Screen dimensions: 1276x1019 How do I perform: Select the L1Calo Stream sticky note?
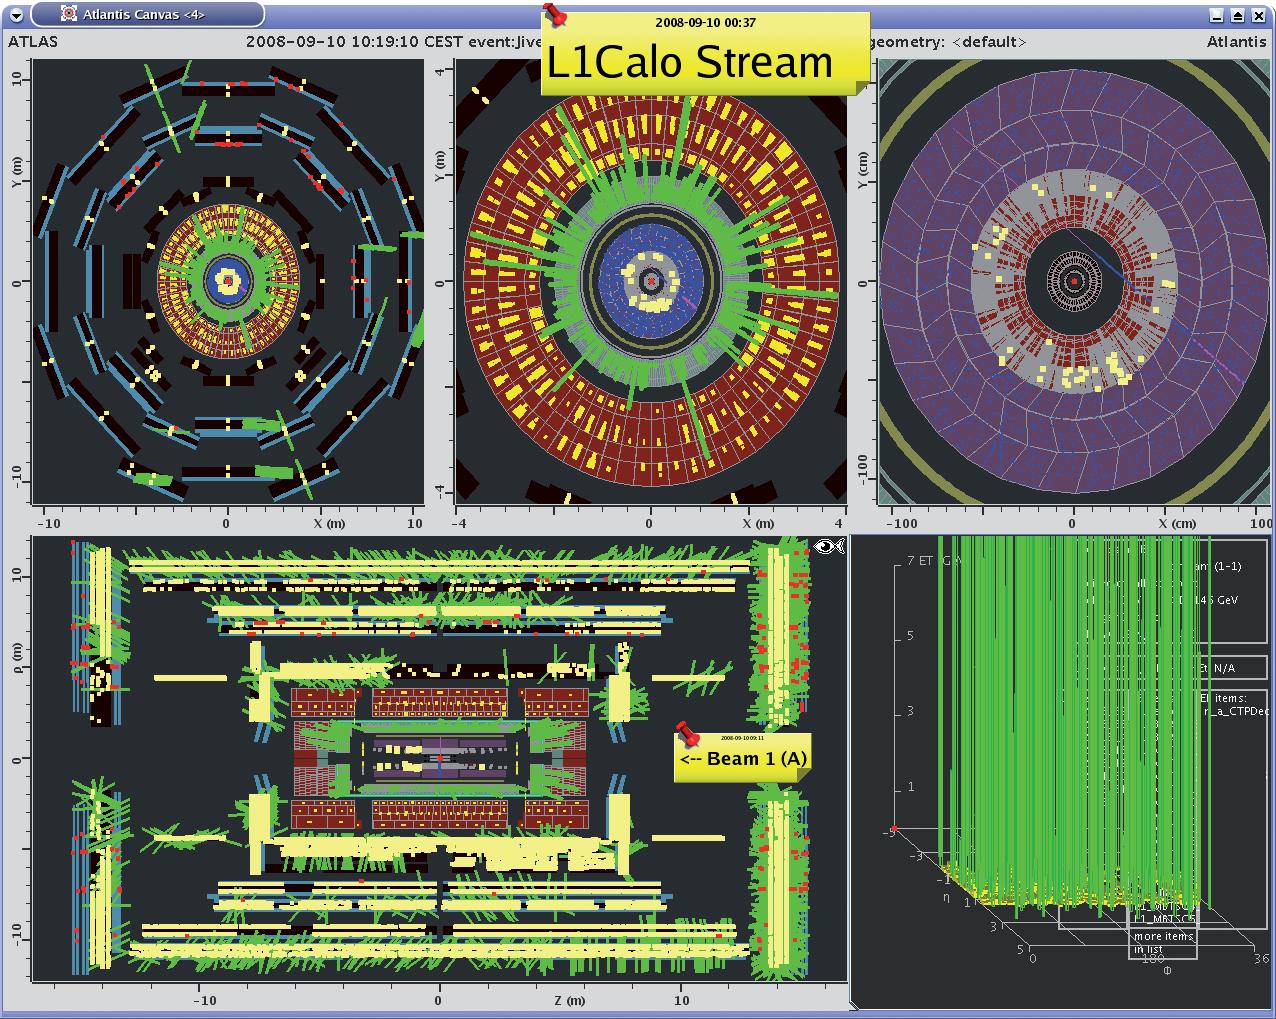click(x=705, y=53)
